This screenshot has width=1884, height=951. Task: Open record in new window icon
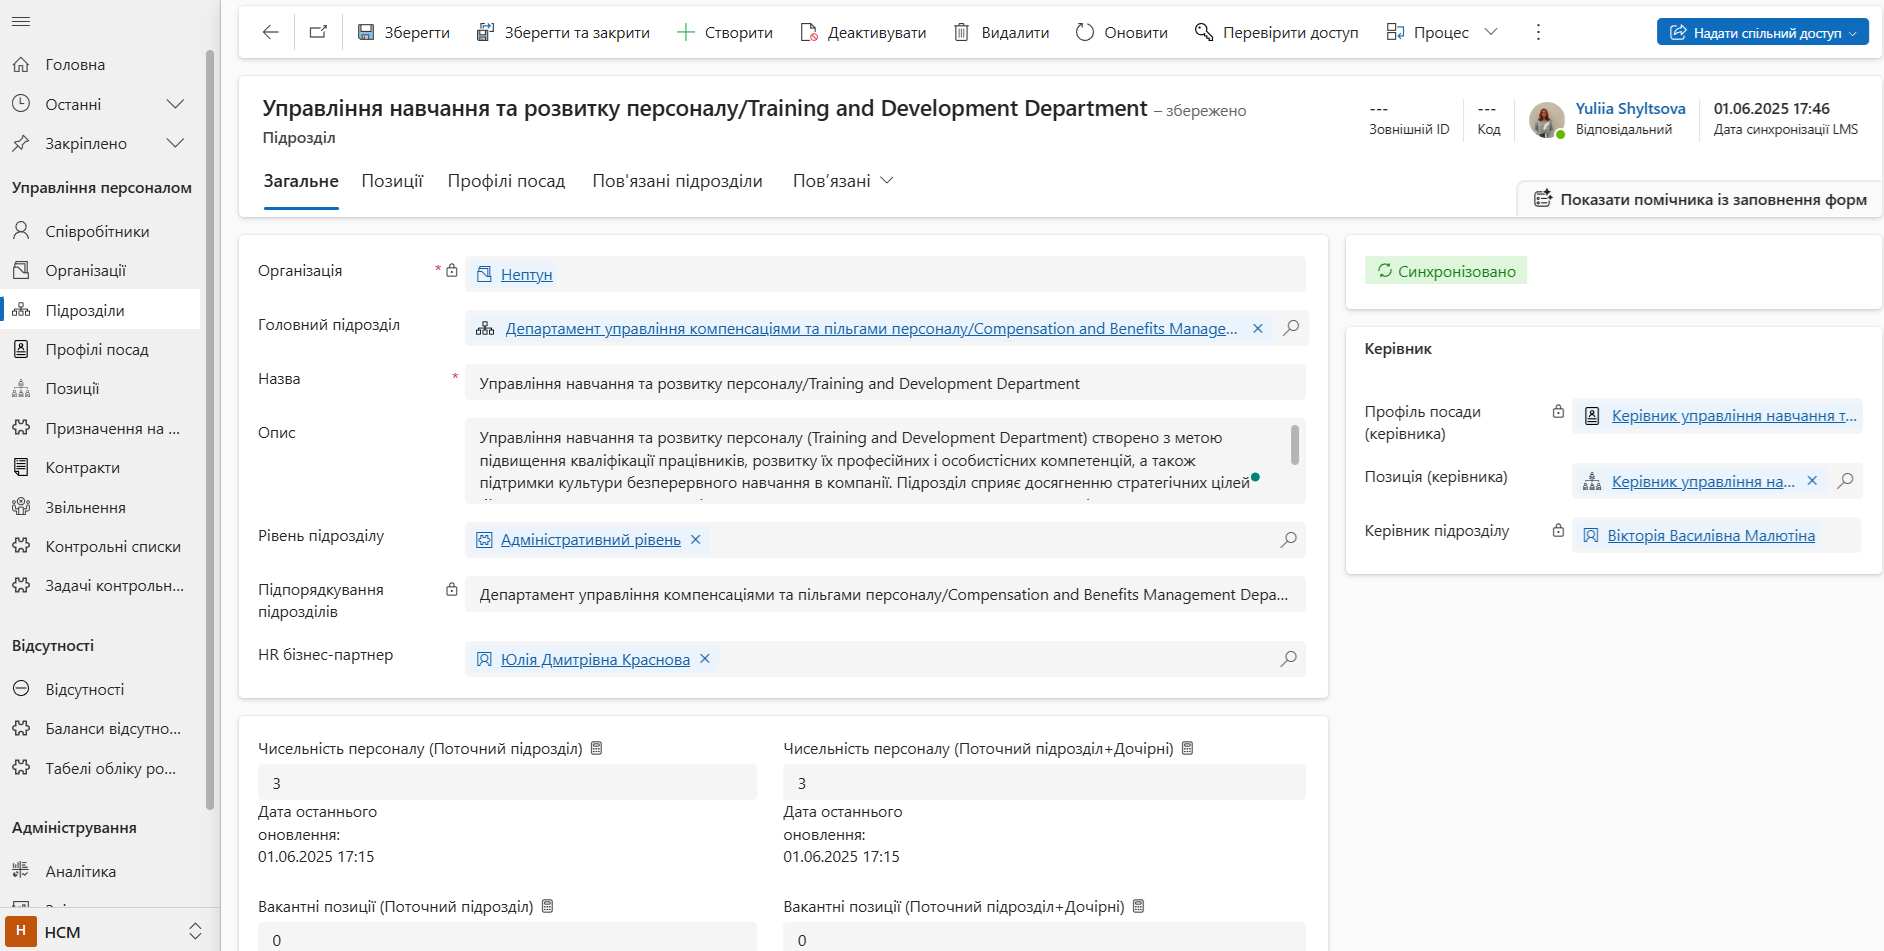coord(318,32)
